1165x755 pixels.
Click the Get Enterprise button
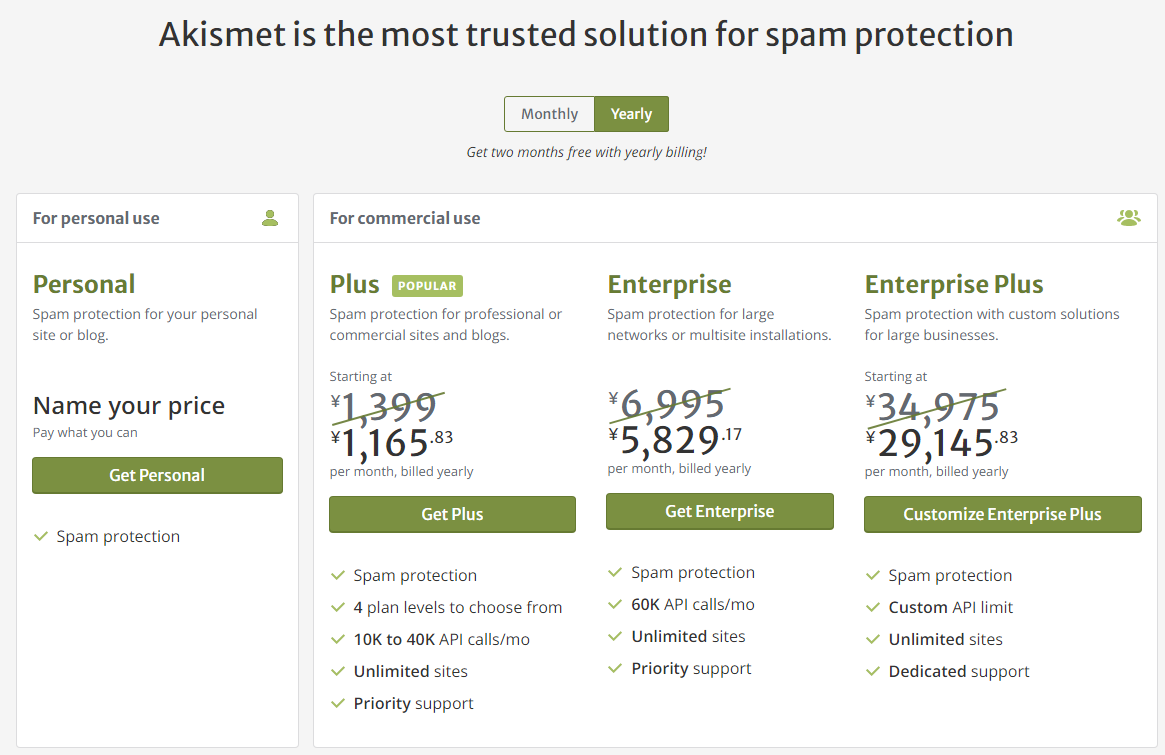pyautogui.click(x=720, y=511)
